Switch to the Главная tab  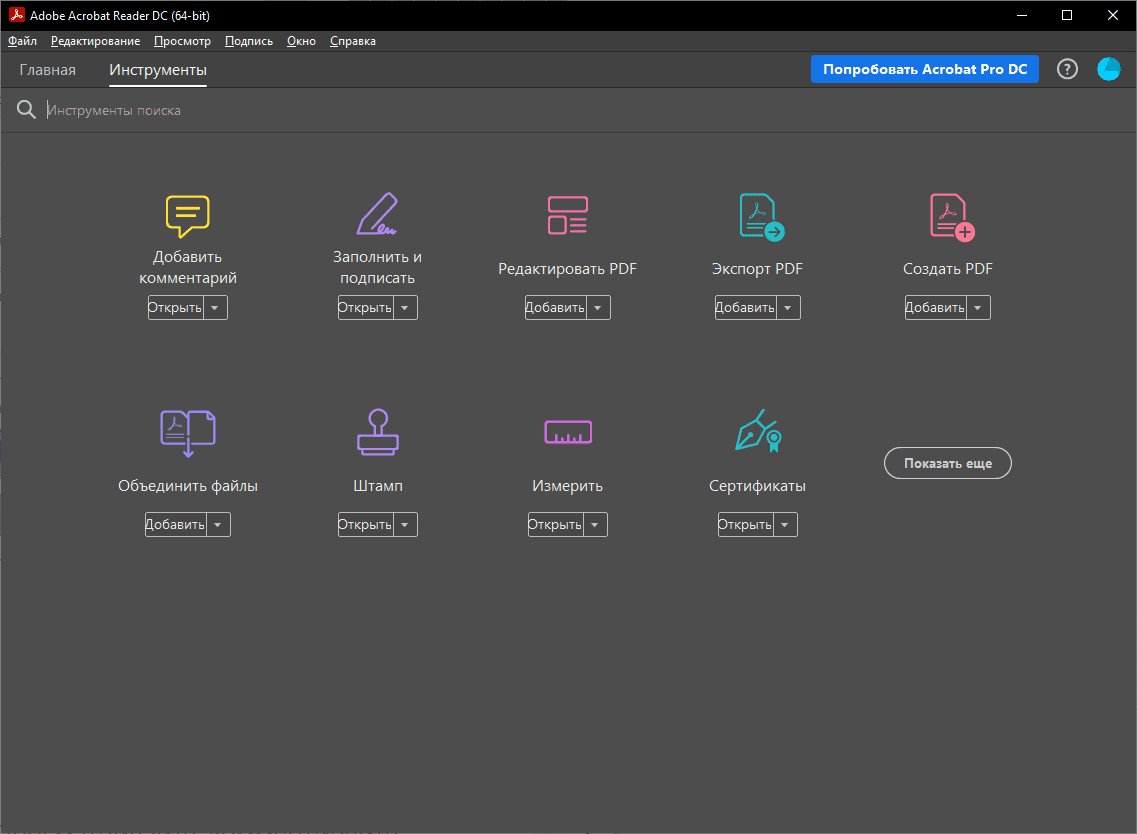pyautogui.click(x=48, y=70)
